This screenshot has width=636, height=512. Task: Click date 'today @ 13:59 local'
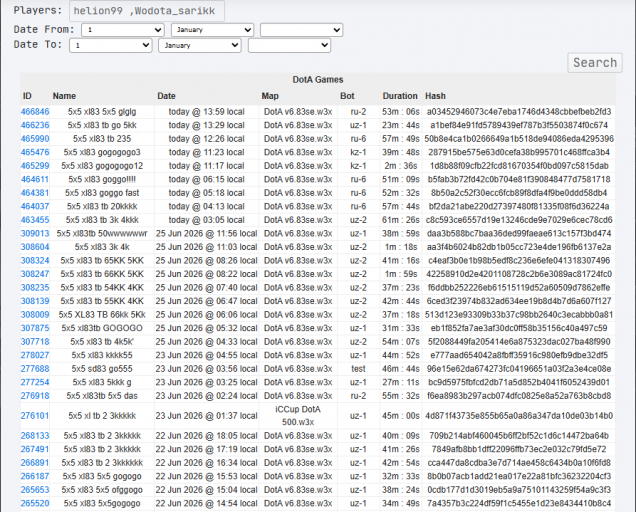click(206, 112)
